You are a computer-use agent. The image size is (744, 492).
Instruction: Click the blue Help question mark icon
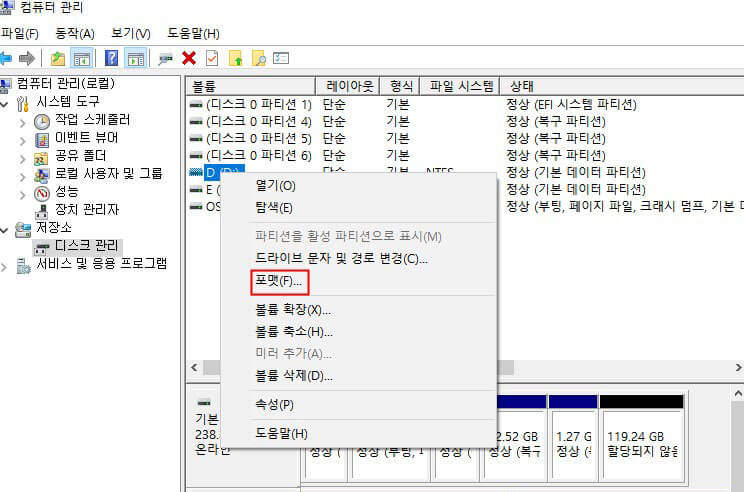click(x=111, y=58)
